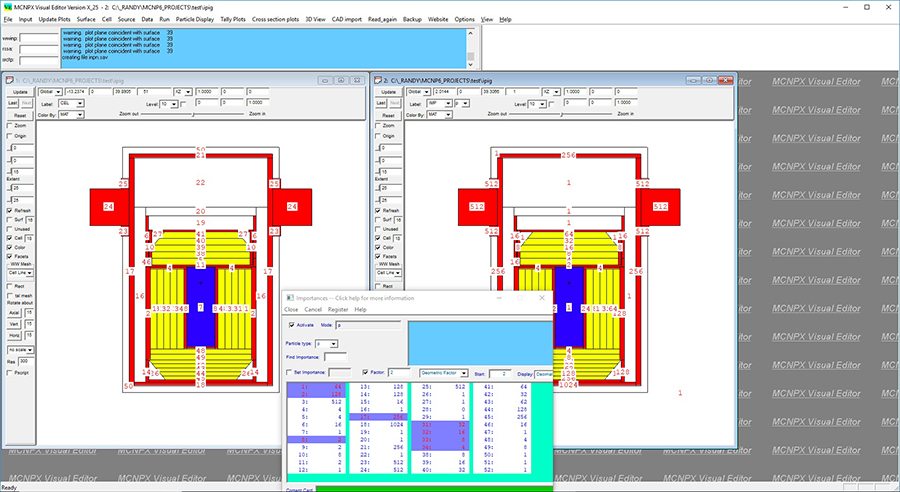The image size is (900, 492).
Task: Click zoom slider in plot window 2
Action: (561, 114)
